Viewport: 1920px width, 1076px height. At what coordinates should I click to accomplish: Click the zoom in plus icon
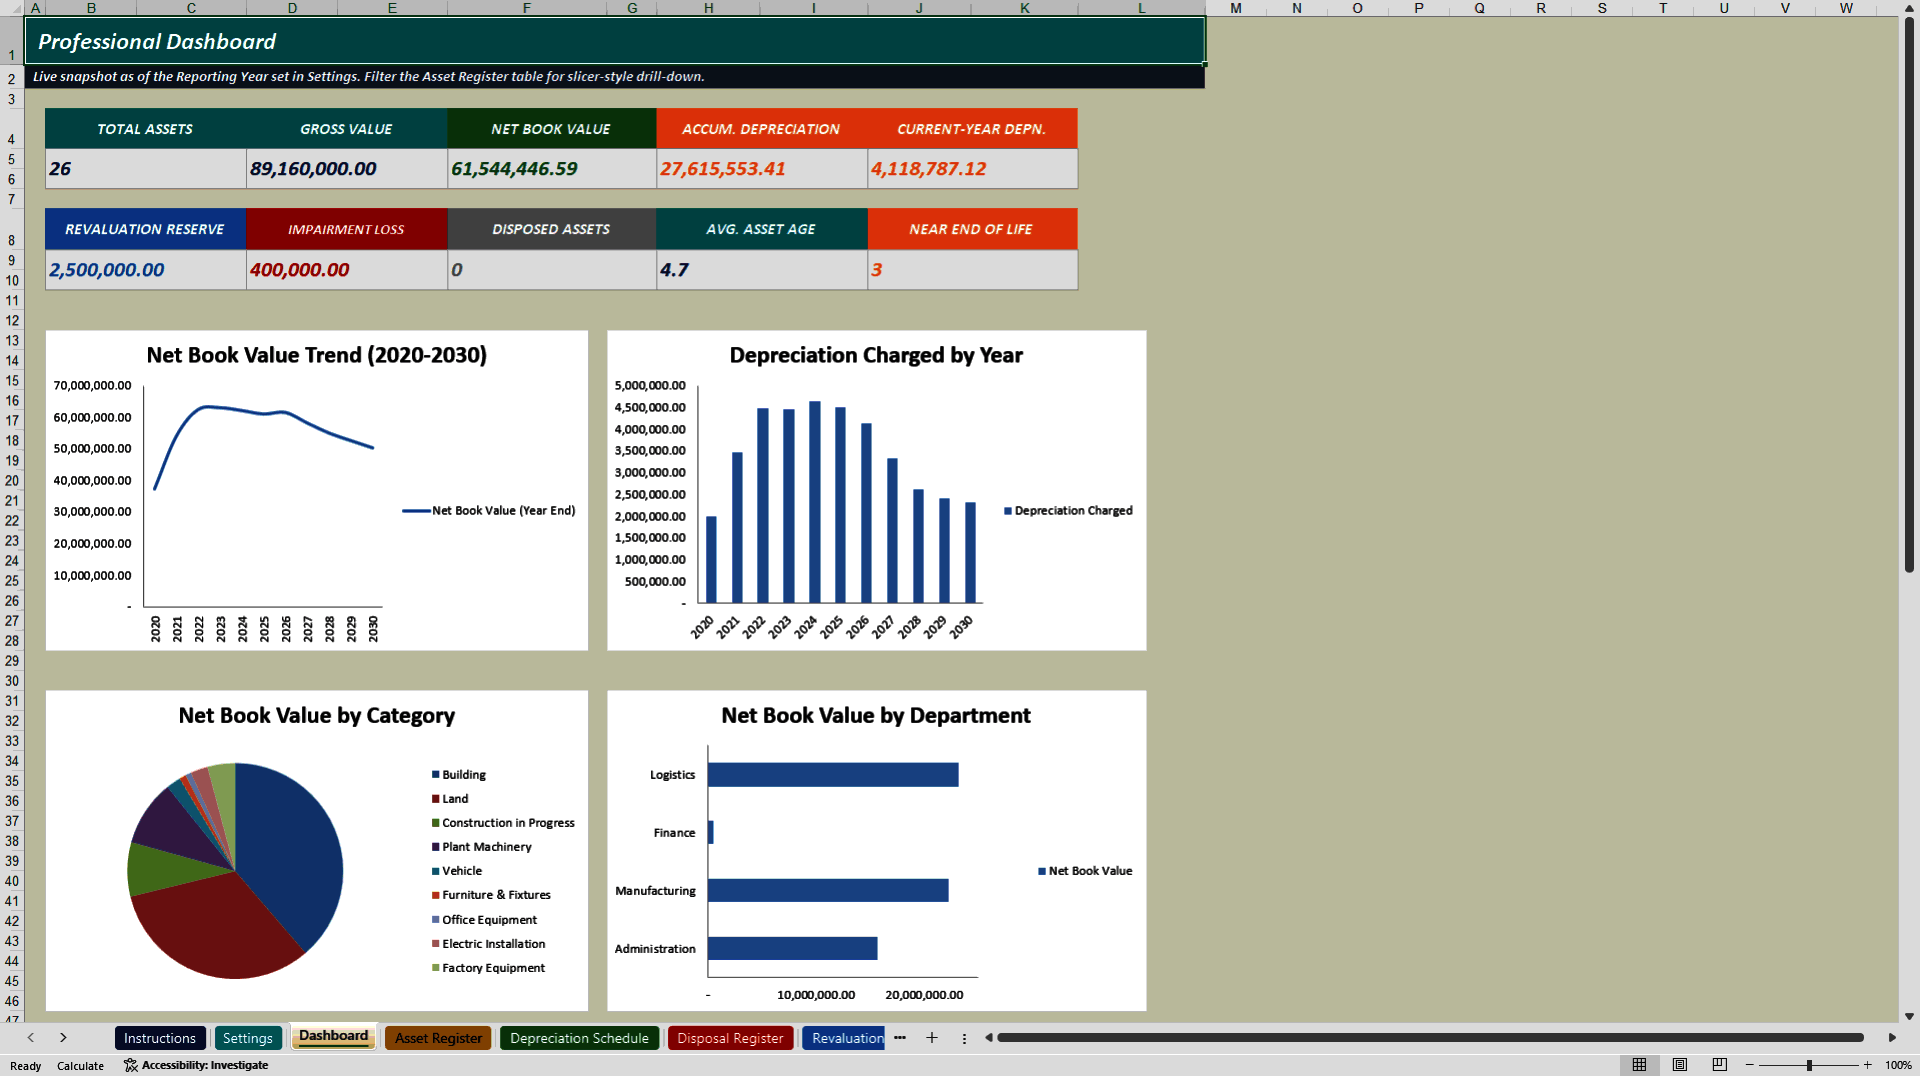[x=1867, y=1065]
